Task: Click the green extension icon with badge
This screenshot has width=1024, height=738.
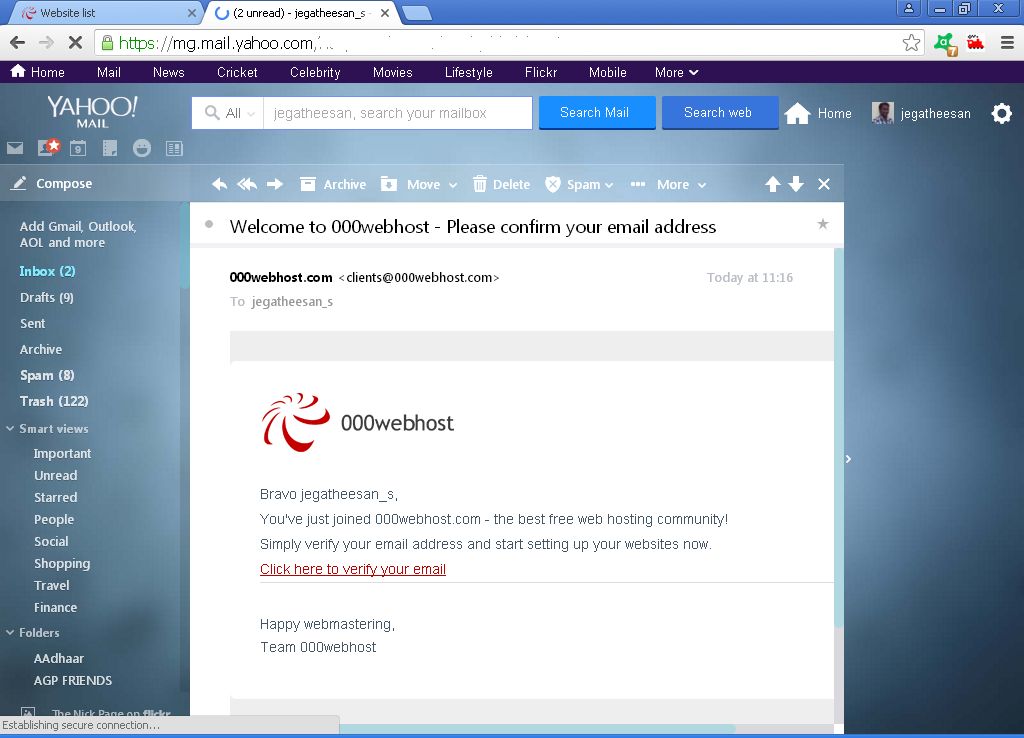Action: click(946, 44)
